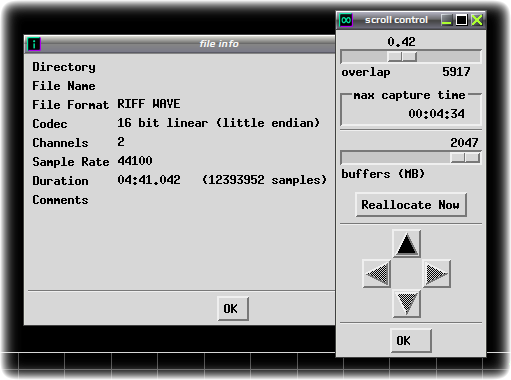Click the sample rate value 44100

(135, 161)
